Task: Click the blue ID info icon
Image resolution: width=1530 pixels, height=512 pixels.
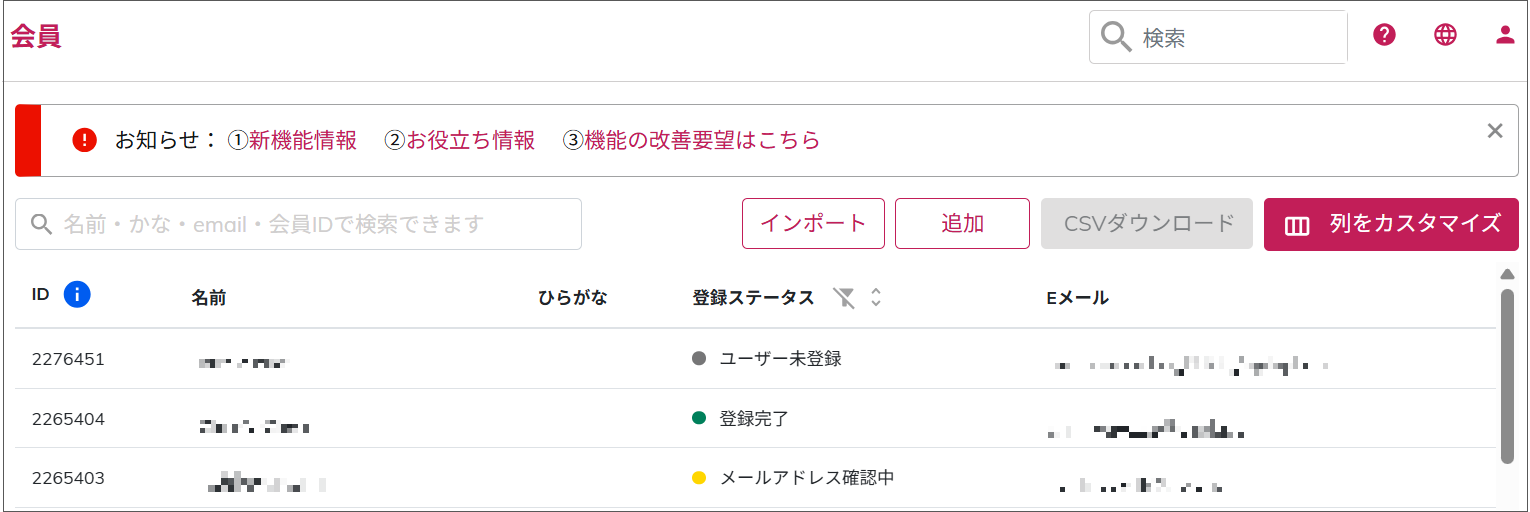Action: point(77,294)
